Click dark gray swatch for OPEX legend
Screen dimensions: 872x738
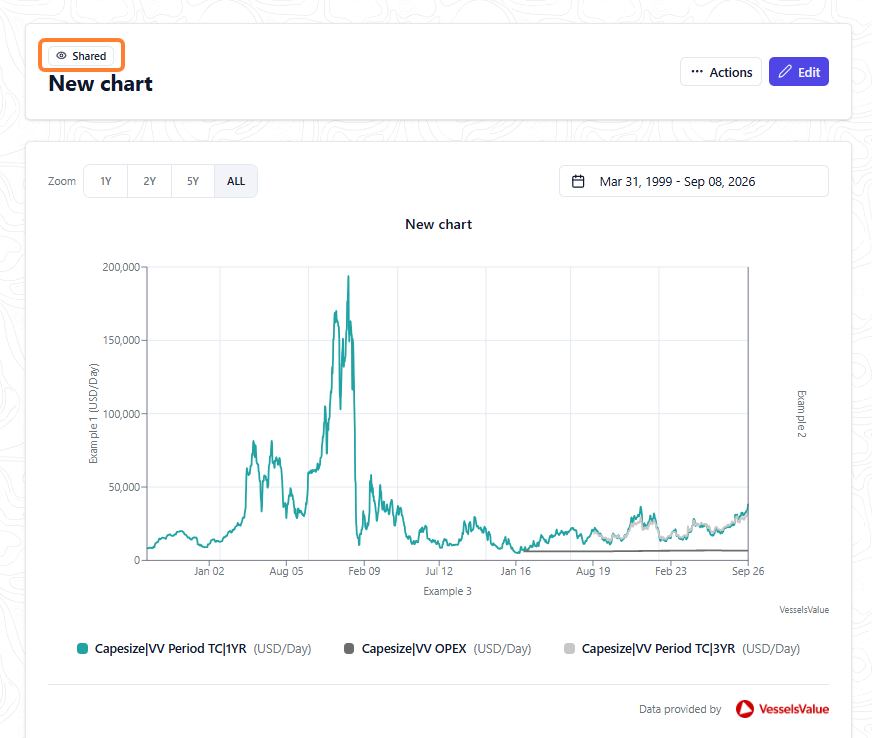pos(349,648)
